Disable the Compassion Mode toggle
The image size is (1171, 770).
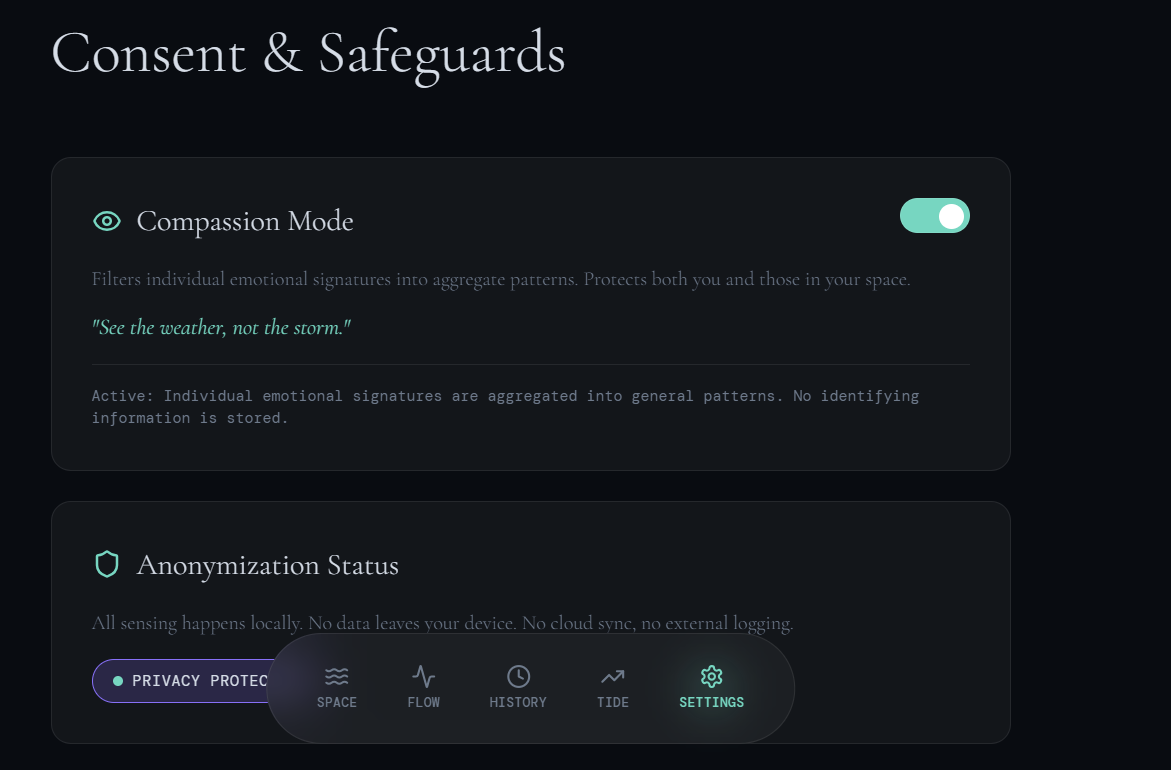pyautogui.click(x=934, y=216)
